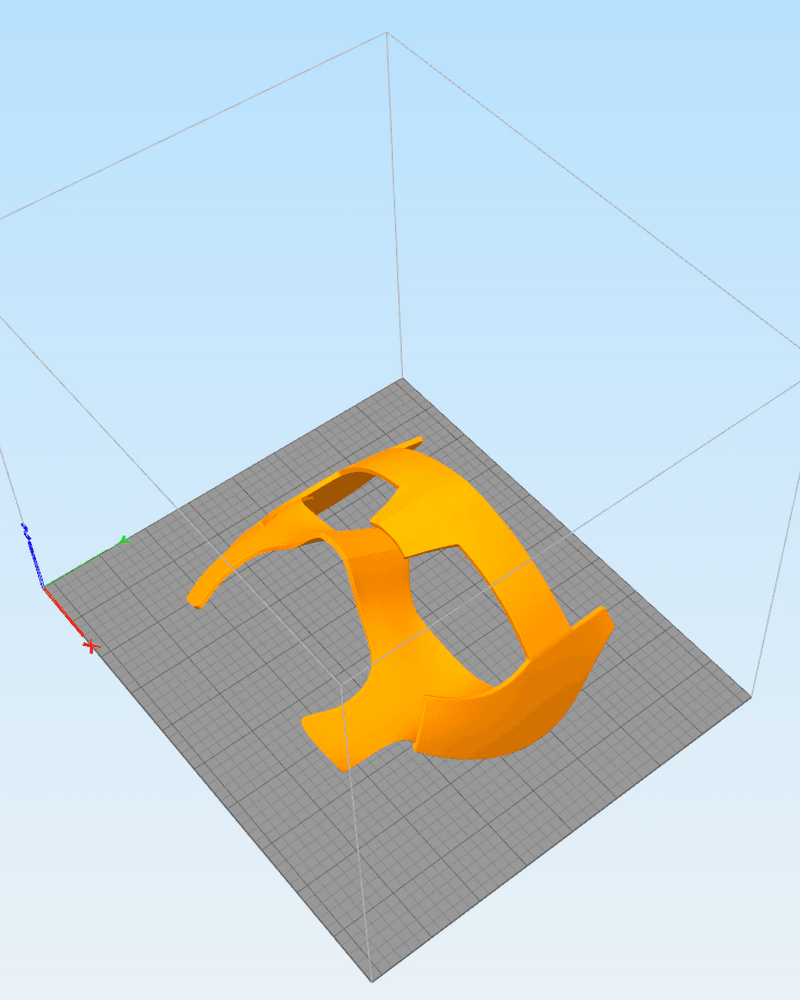Click the gray build plate's far right corner
800x1000 pixels.
coord(750,696)
